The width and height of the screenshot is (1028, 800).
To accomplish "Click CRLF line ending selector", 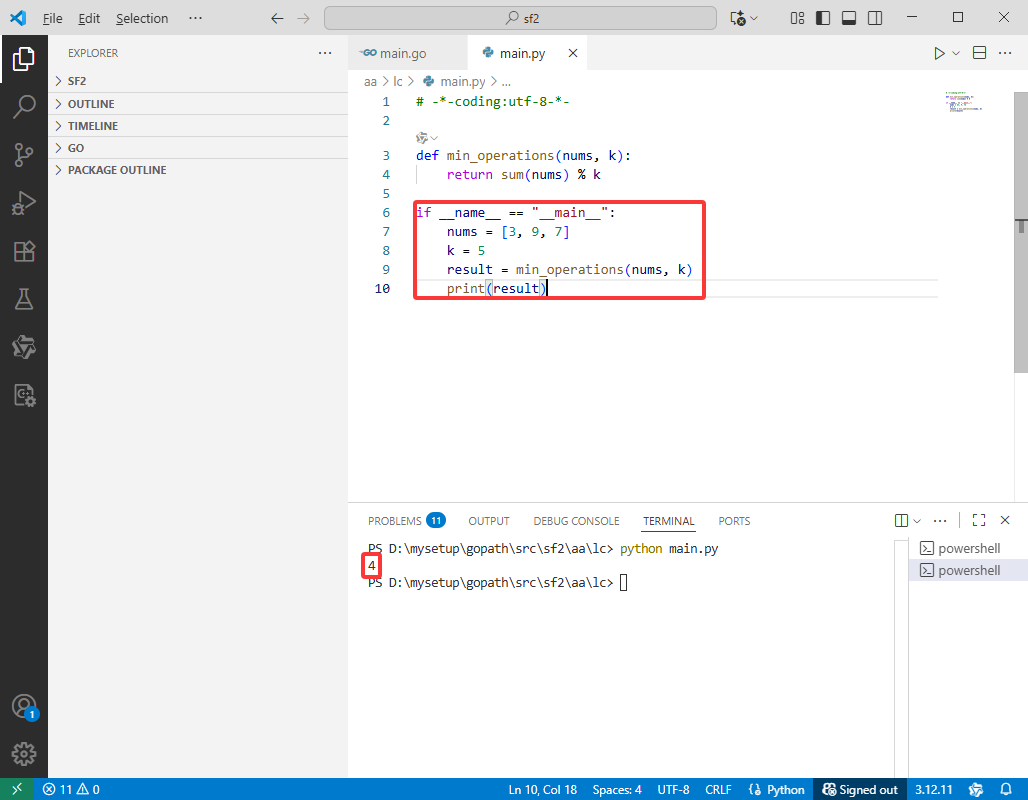I will pos(718,790).
